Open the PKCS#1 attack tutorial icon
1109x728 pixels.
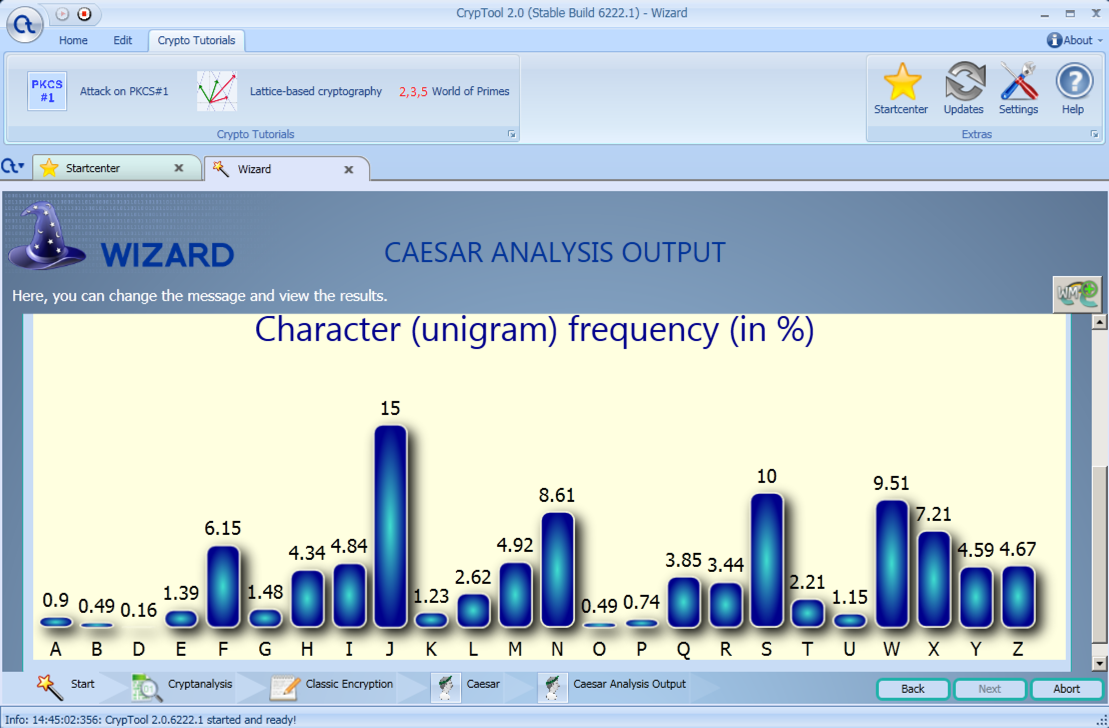point(47,91)
